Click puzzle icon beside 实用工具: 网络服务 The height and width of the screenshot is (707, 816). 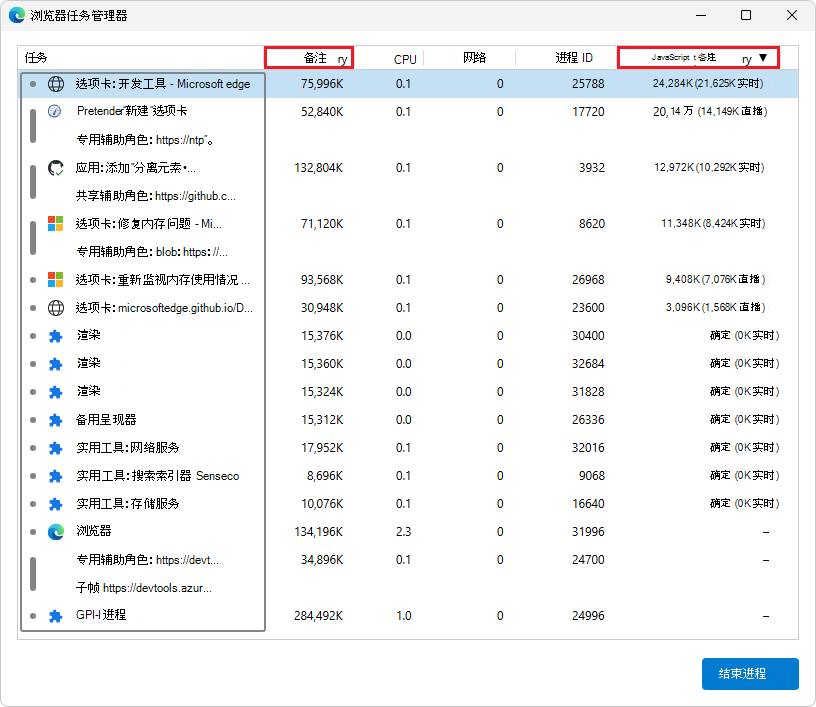56,448
